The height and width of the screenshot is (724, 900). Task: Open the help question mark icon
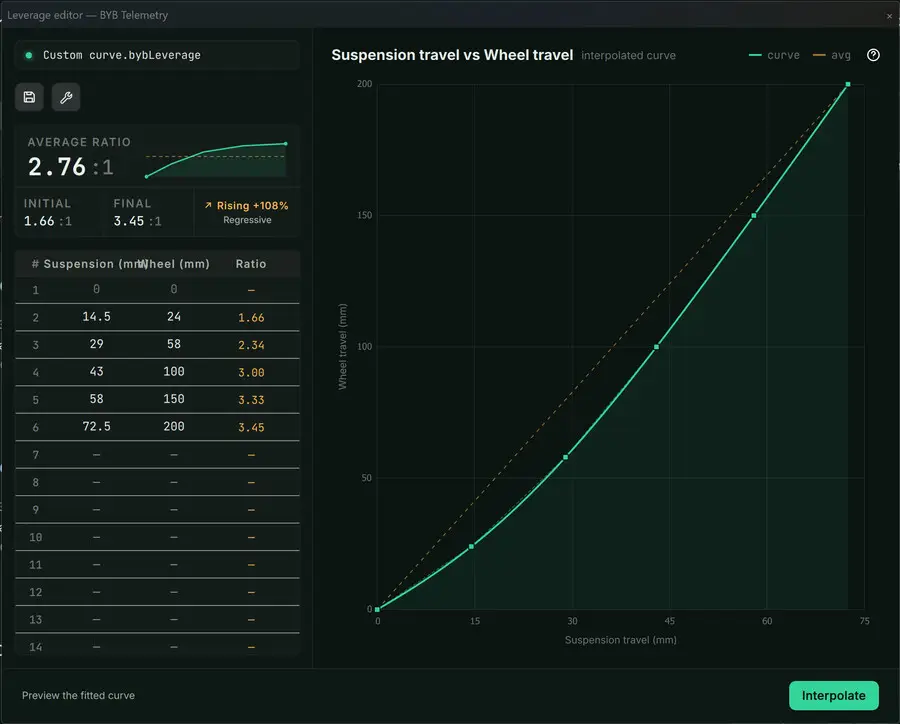tap(873, 55)
